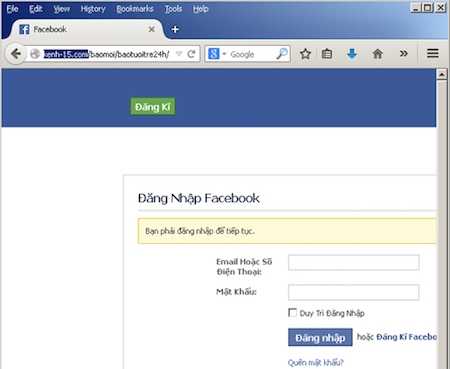Click the scrollbar up arrow

pyautogui.click(x=442, y=74)
